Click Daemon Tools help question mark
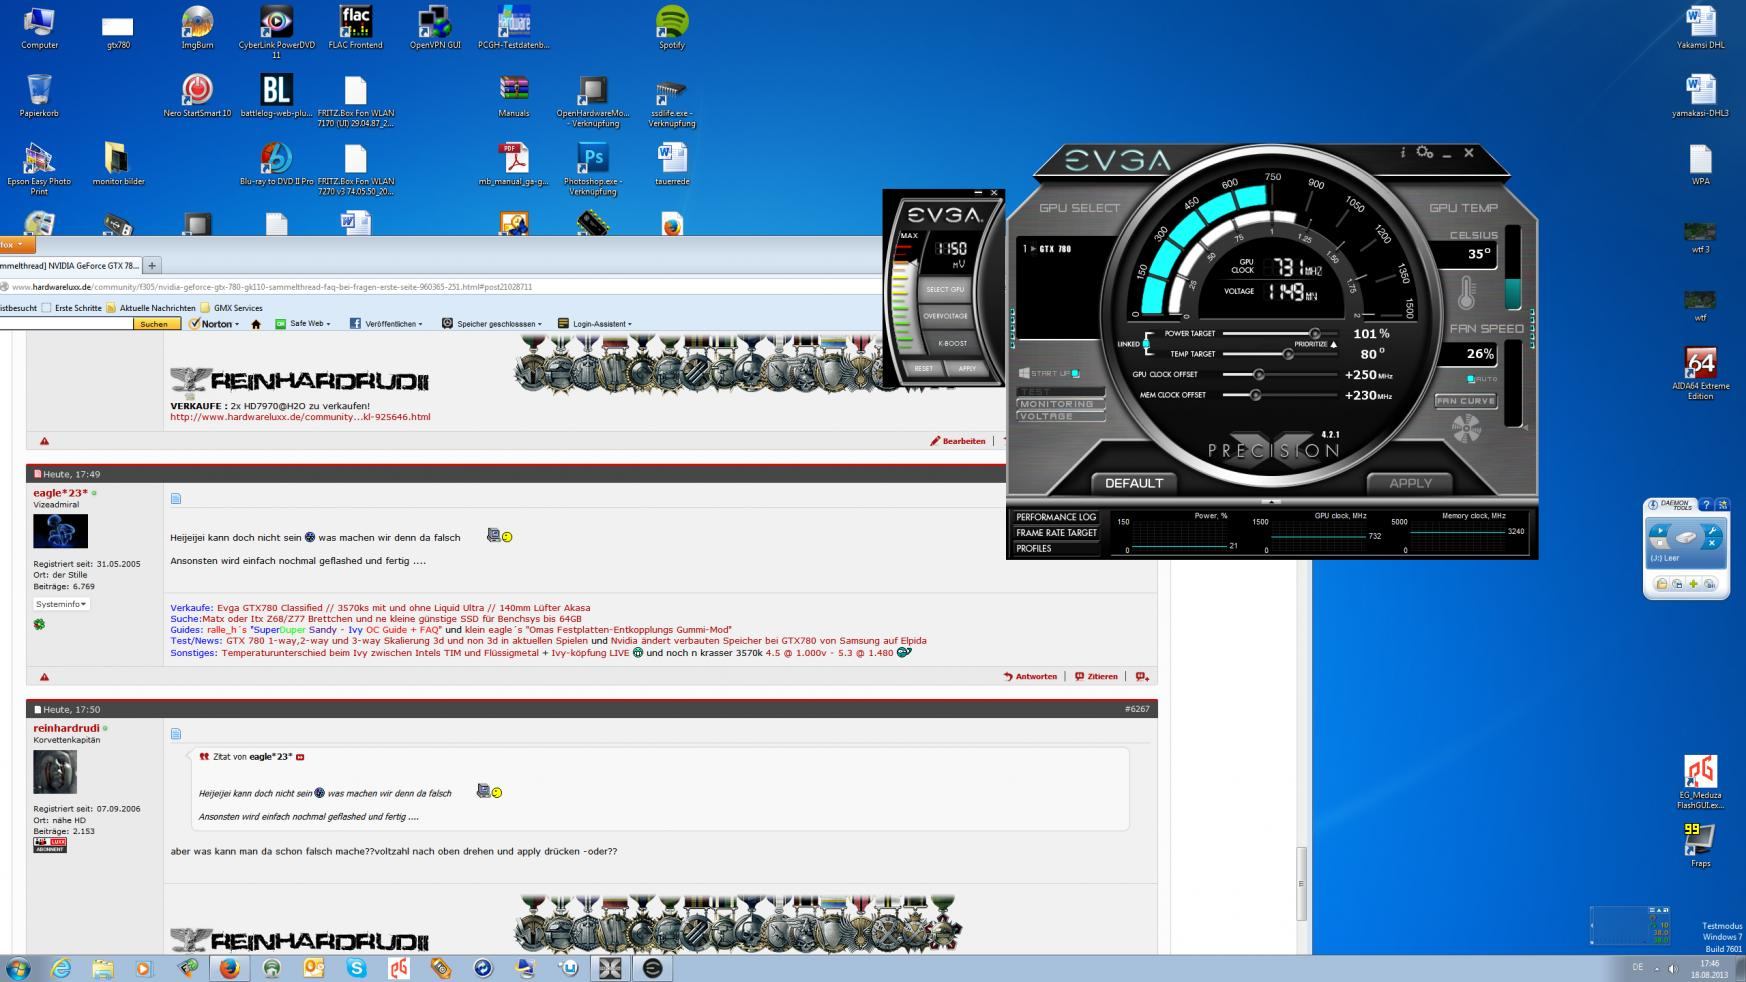Image resolution: width=1746 pixels, height=982 pixels. point(1705,504)
